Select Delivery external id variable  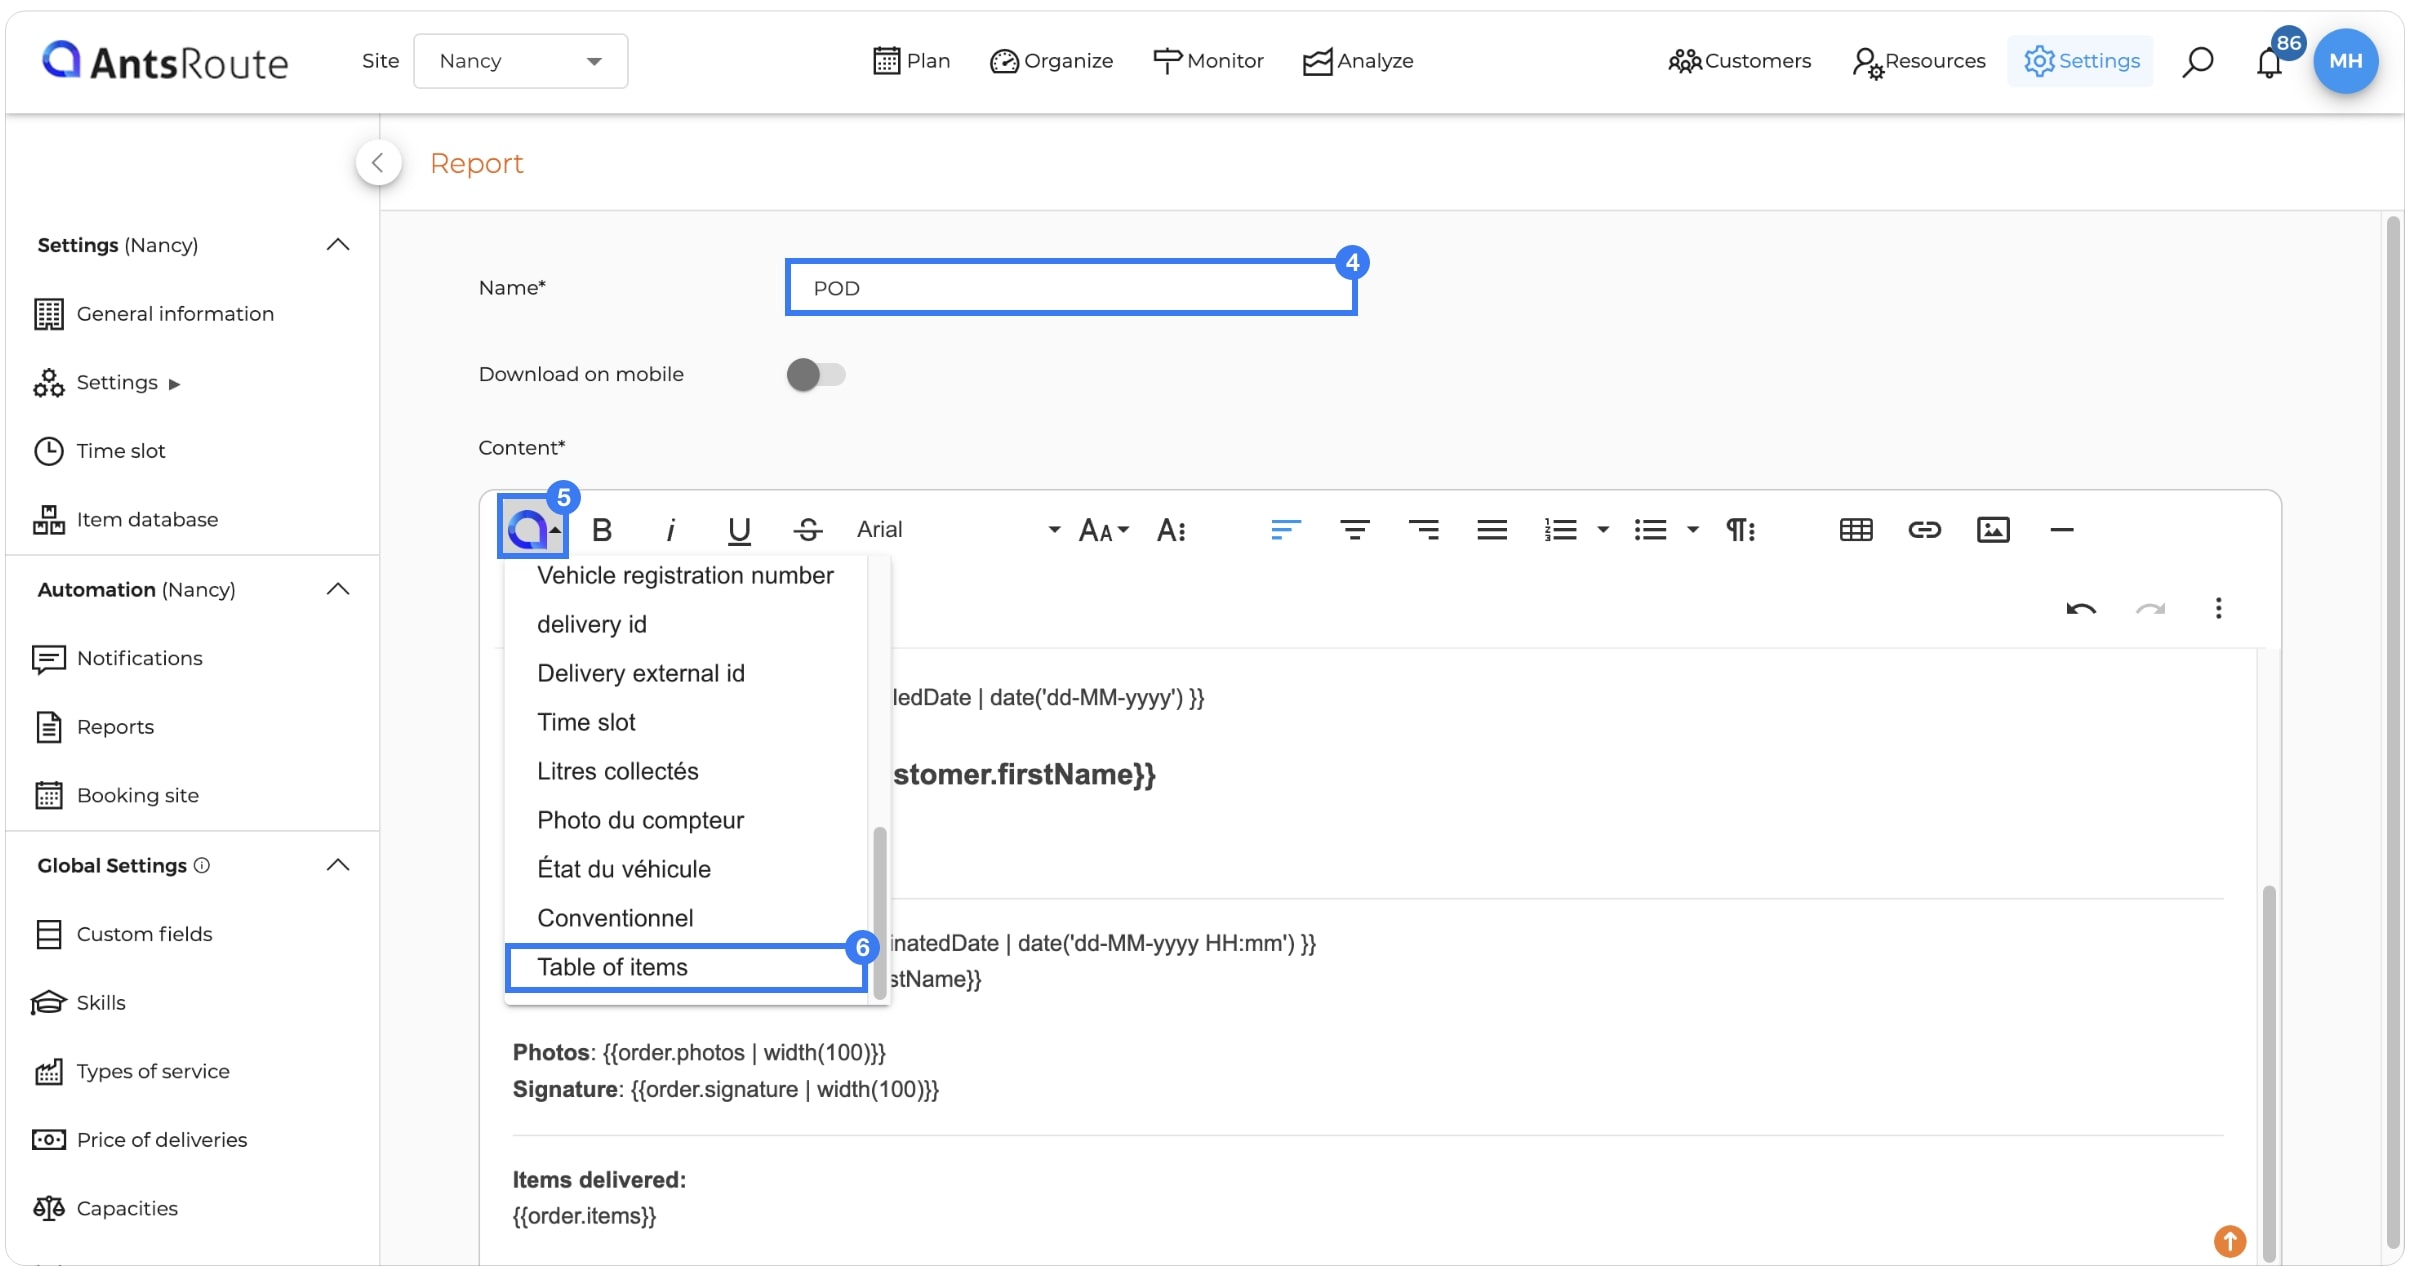(686, 674)
